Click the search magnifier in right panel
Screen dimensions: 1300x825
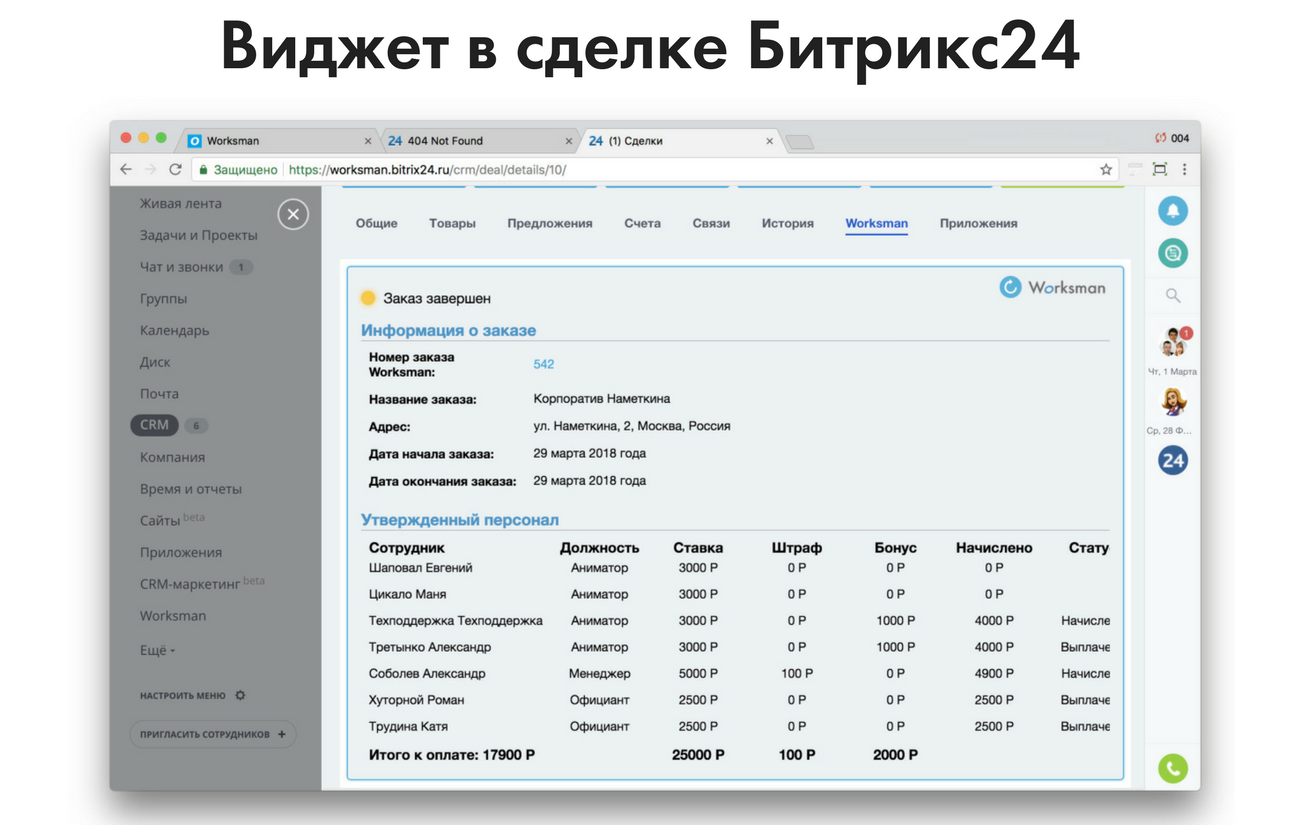point(1173,296)
